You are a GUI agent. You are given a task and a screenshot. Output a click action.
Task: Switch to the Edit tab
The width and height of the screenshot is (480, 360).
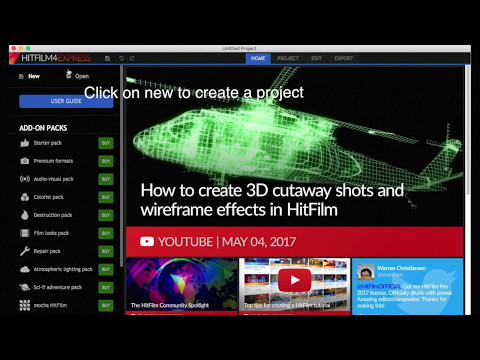(316, 58)
